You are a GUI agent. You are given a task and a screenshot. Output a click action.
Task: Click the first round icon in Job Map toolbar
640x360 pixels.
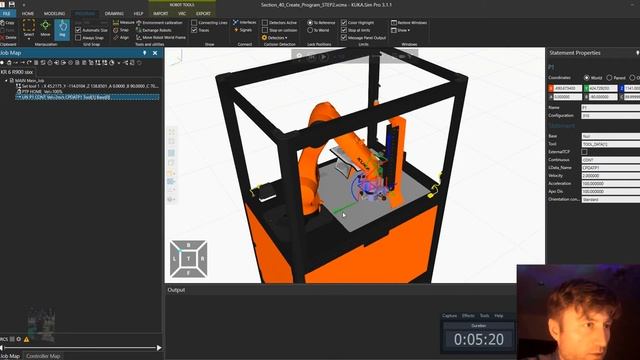click(x=2, y=63)
